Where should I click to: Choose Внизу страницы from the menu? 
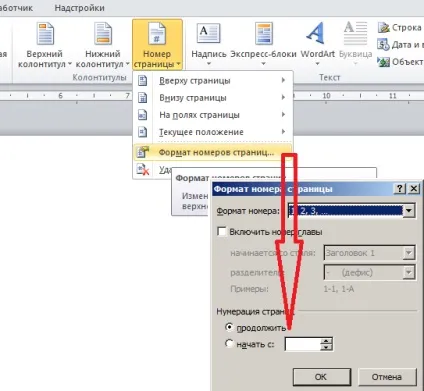pos(213,98)
